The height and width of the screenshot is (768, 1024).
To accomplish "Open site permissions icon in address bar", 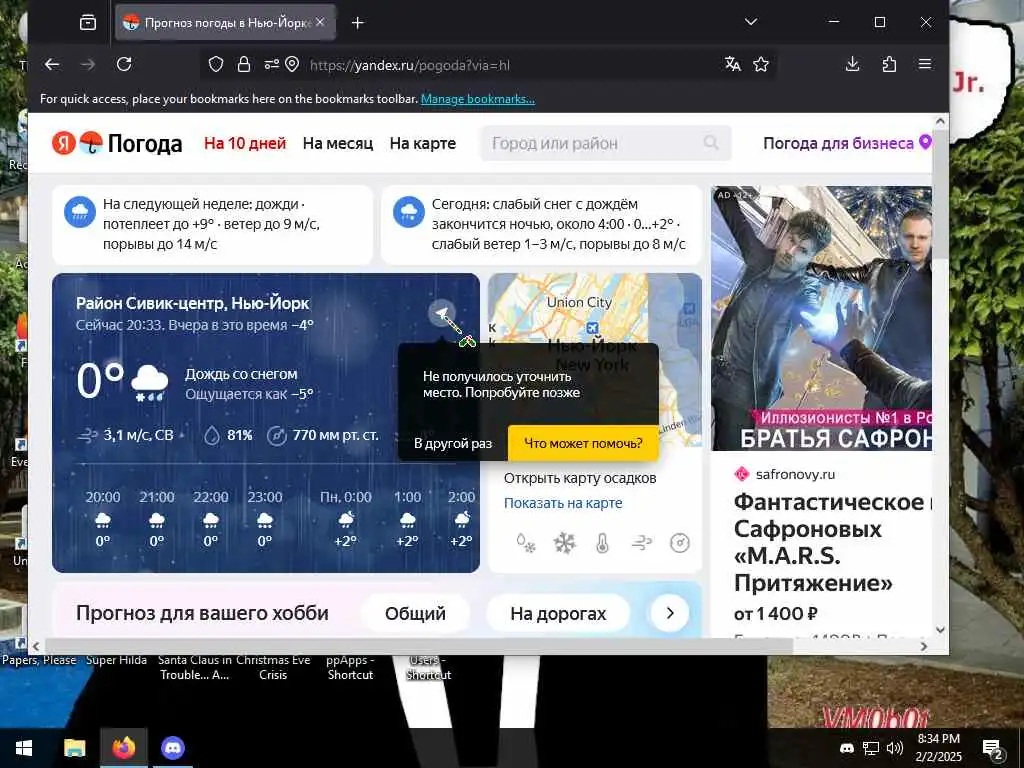I will coord(271,64).
